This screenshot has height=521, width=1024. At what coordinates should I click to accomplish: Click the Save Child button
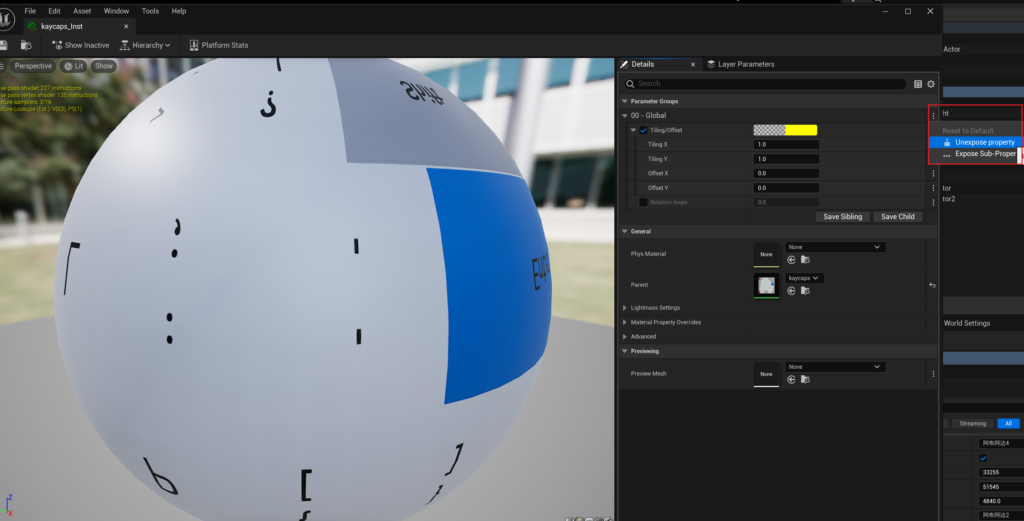point(897,216)
